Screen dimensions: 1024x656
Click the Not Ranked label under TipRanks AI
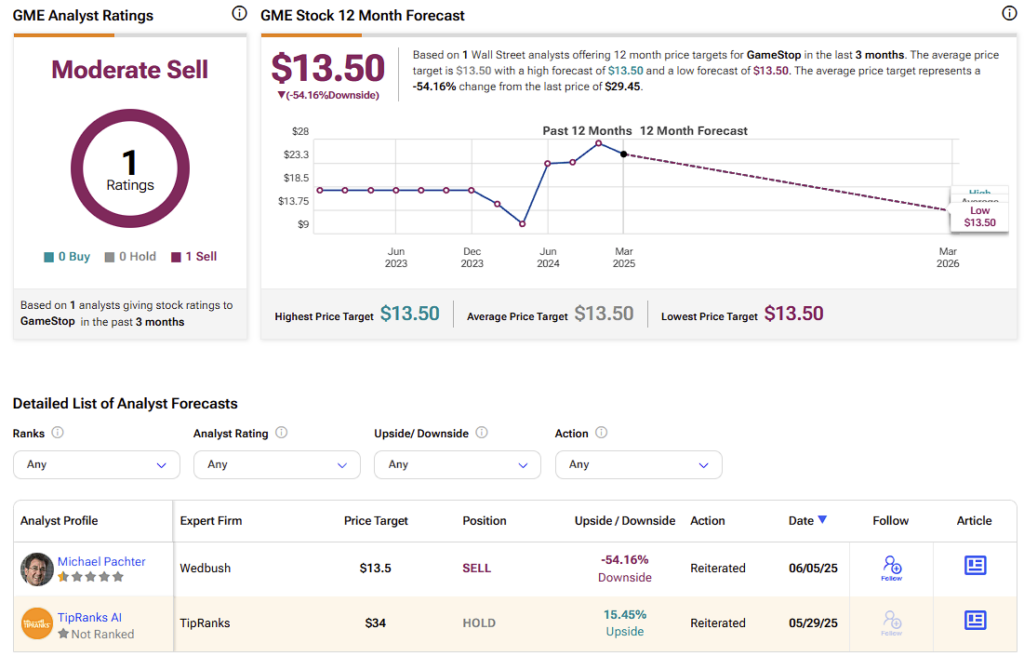coord(103,634)
